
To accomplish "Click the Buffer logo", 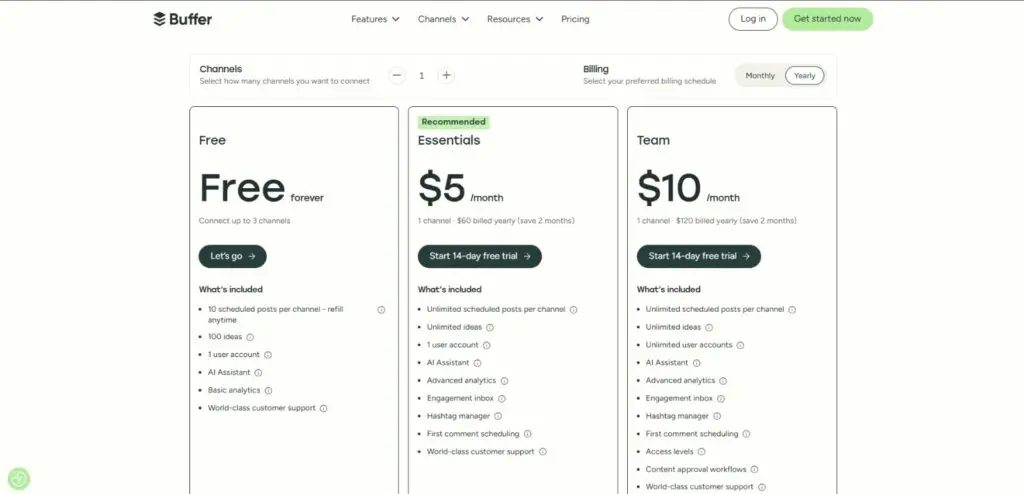I will coord(183,19).
